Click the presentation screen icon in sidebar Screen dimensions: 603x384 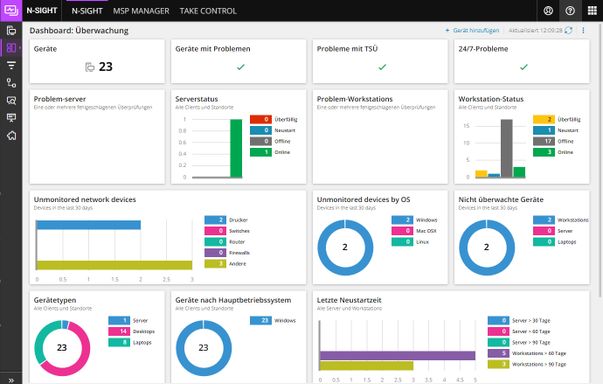(x=11, y=118)
